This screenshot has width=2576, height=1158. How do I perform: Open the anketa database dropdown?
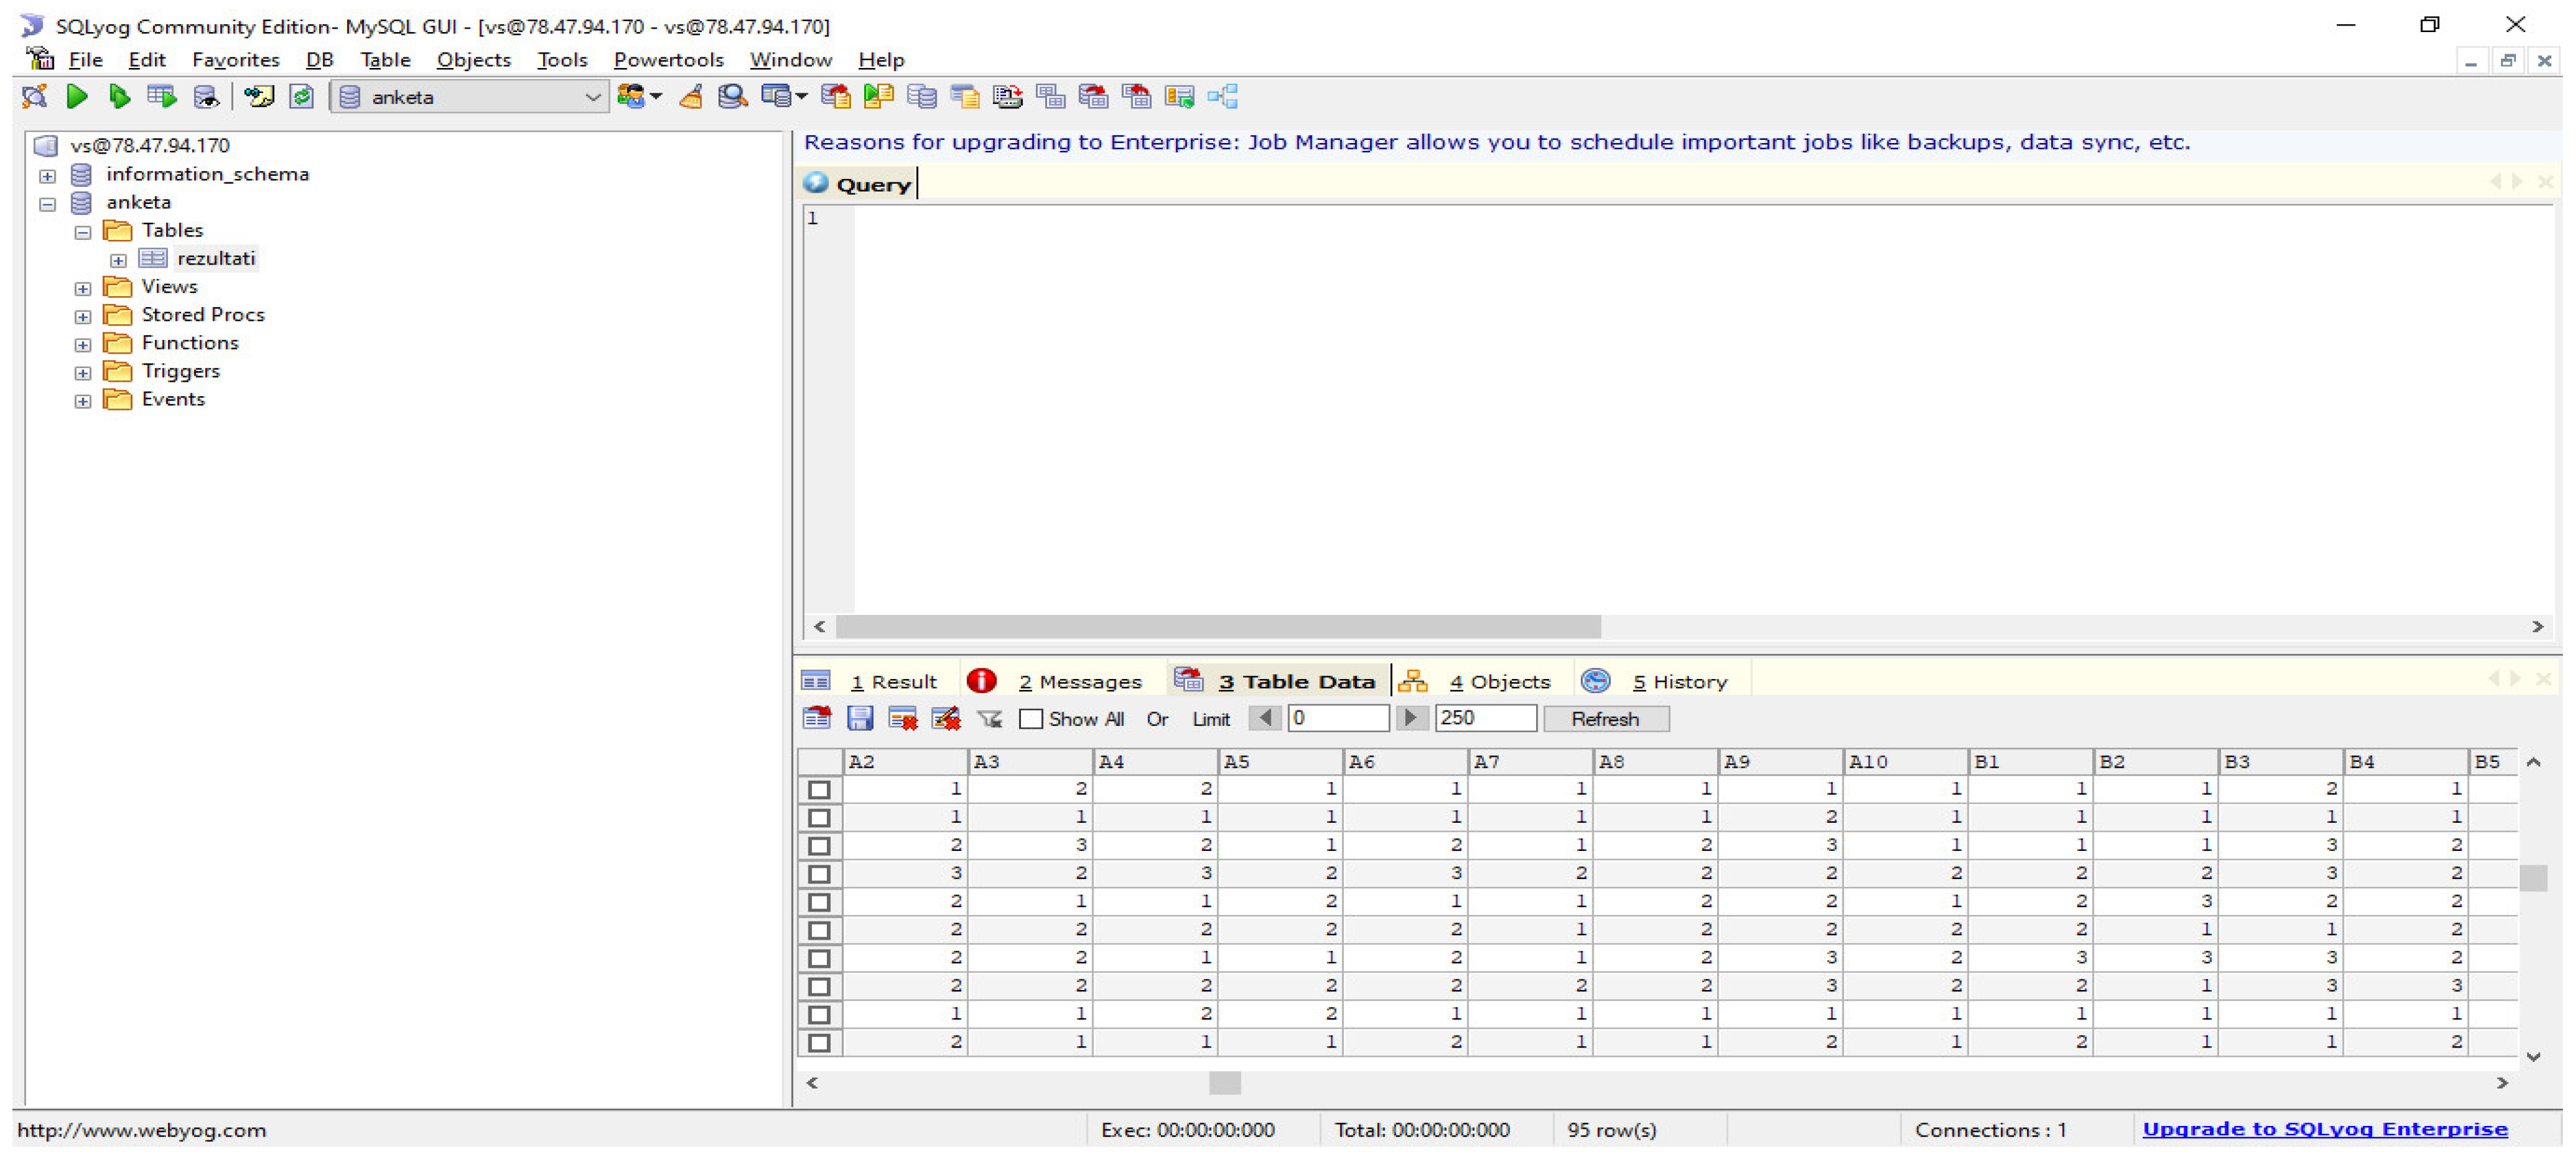pos(592,97)
